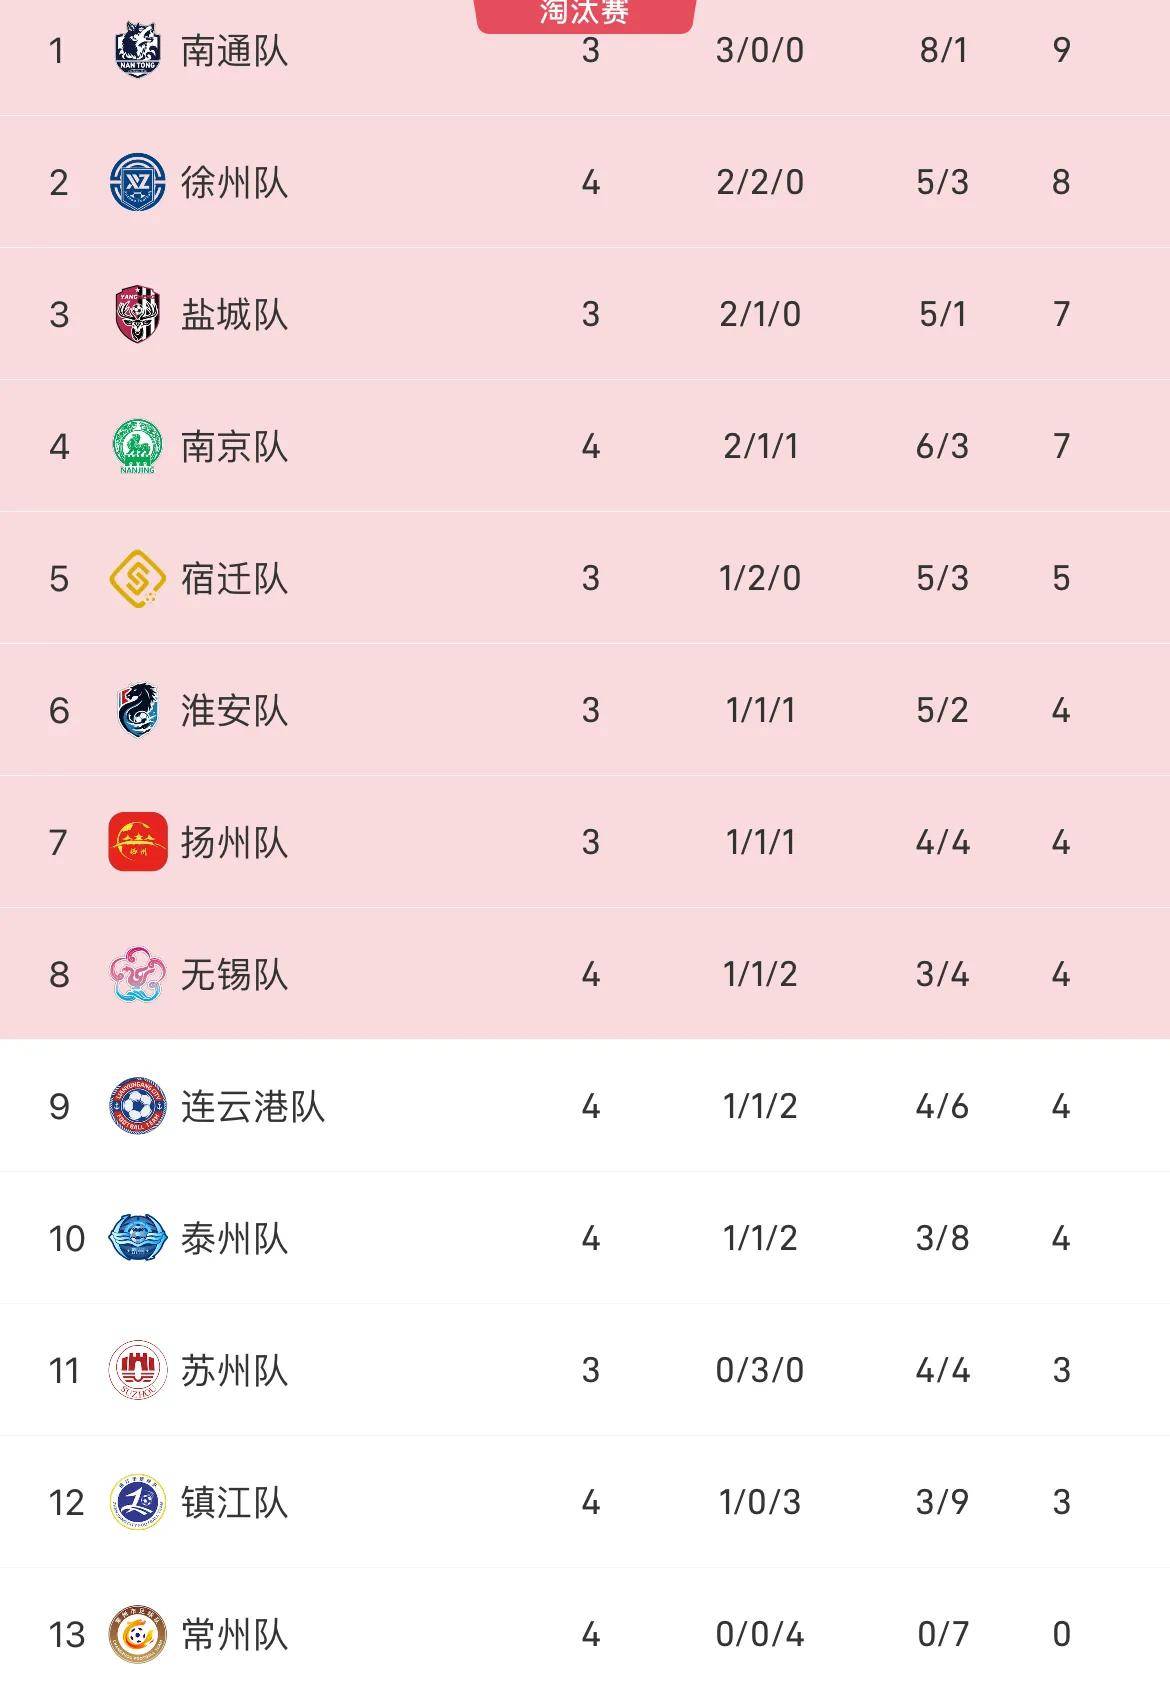Open the 南通队 team name link
Viewport: 1170px width, 1682px height.
tap(234, 50)
